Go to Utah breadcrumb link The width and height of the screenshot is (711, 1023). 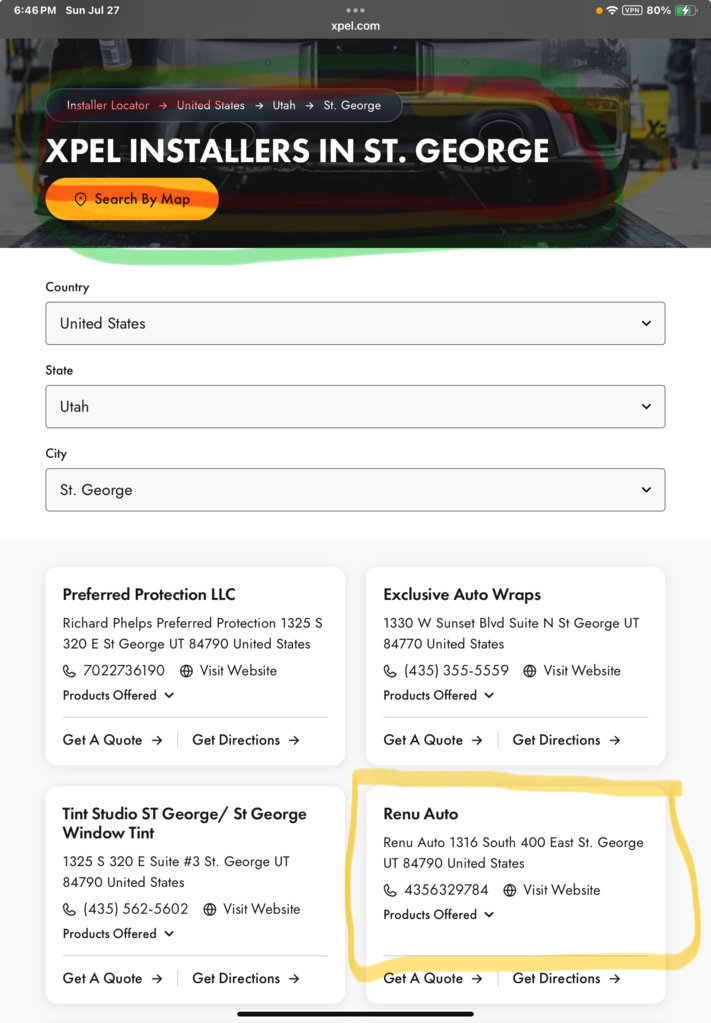(x=284, y=105)
